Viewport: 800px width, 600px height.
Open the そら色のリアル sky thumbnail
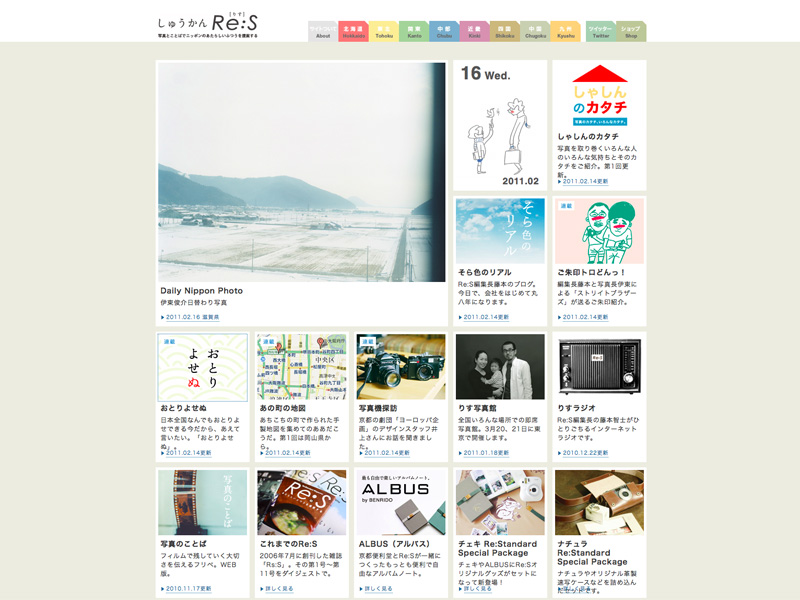[x=500, y=231]
